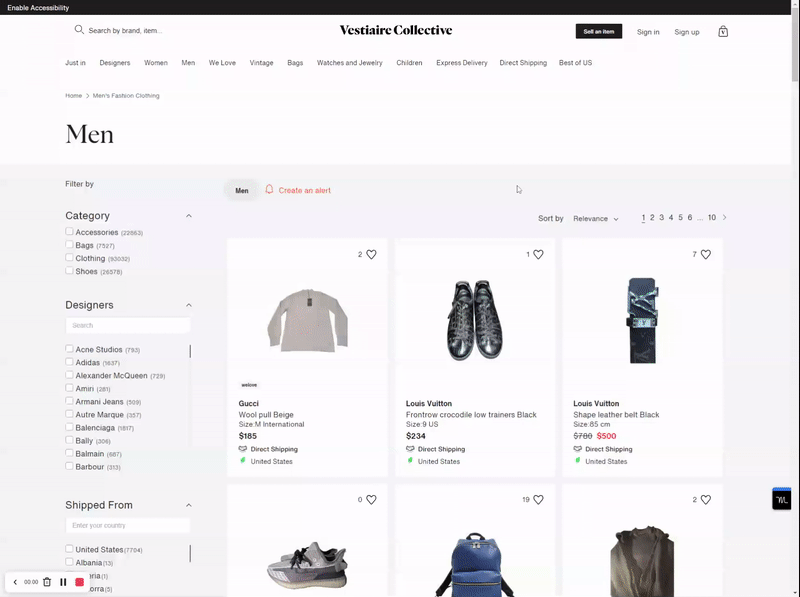Open the Vintage menu

[x=261, y=63]
